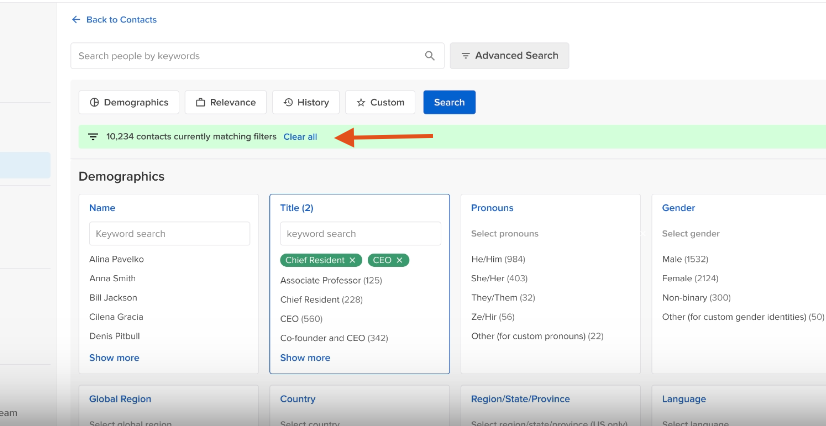Remove the CEO tag
The width and height of the screenshot is (826, 426).
(399, 260)
